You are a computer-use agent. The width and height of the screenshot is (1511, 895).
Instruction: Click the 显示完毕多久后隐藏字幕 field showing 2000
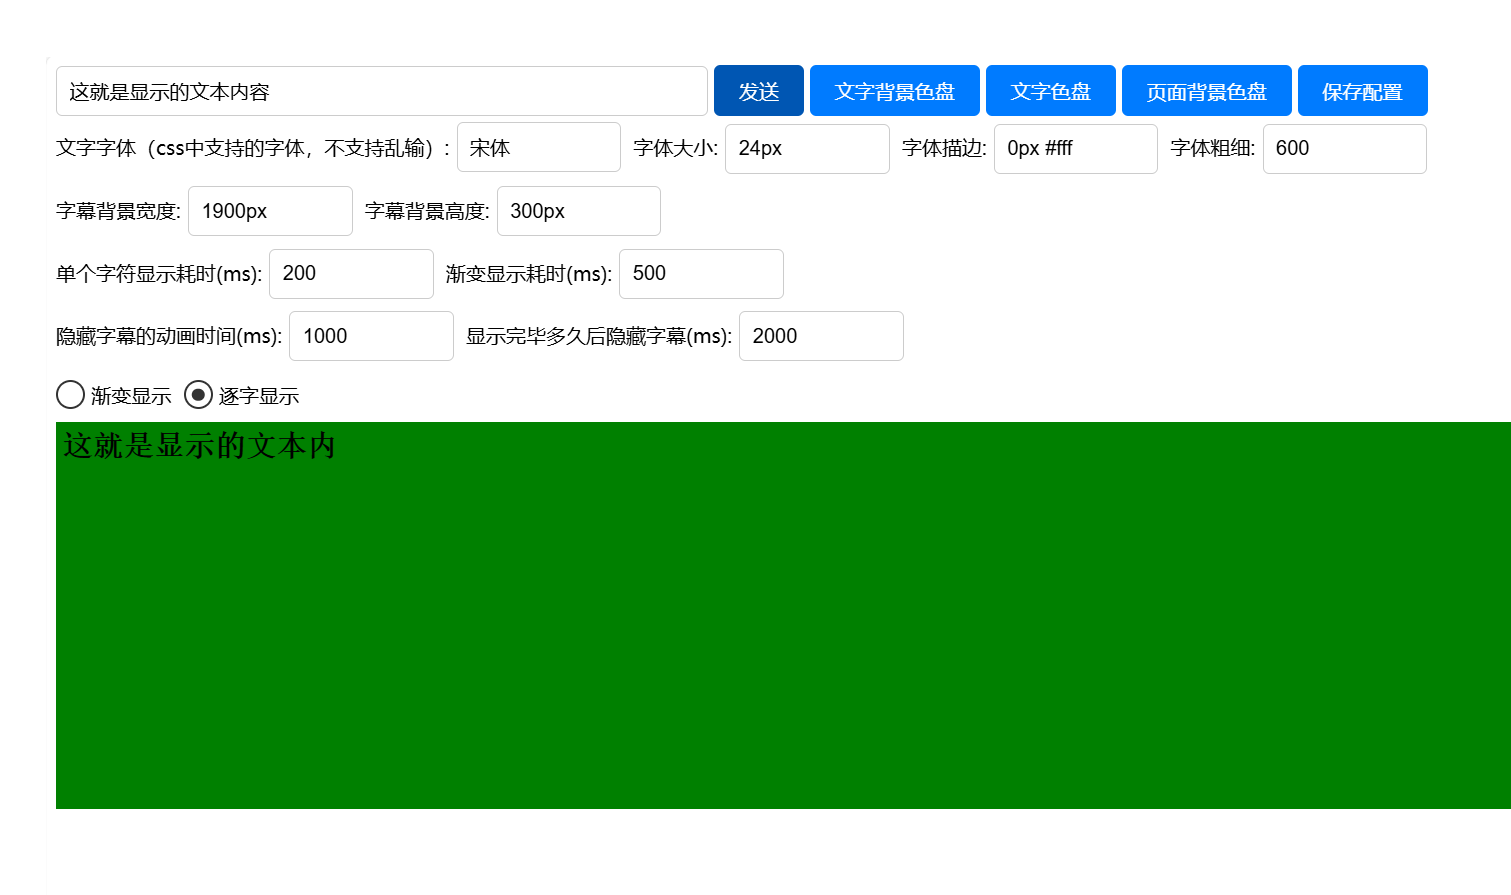821,336
